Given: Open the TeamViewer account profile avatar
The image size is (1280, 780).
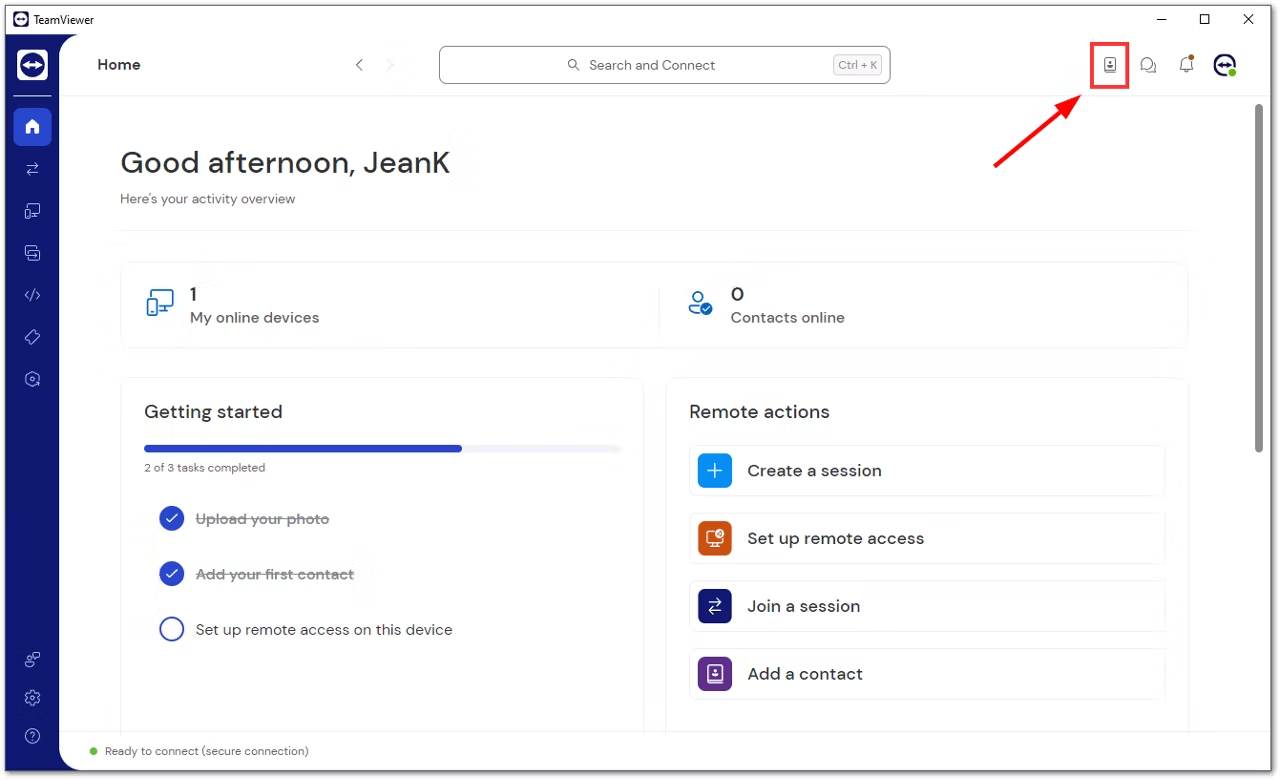Looking at the screenshot, I should click(1225, 65).
